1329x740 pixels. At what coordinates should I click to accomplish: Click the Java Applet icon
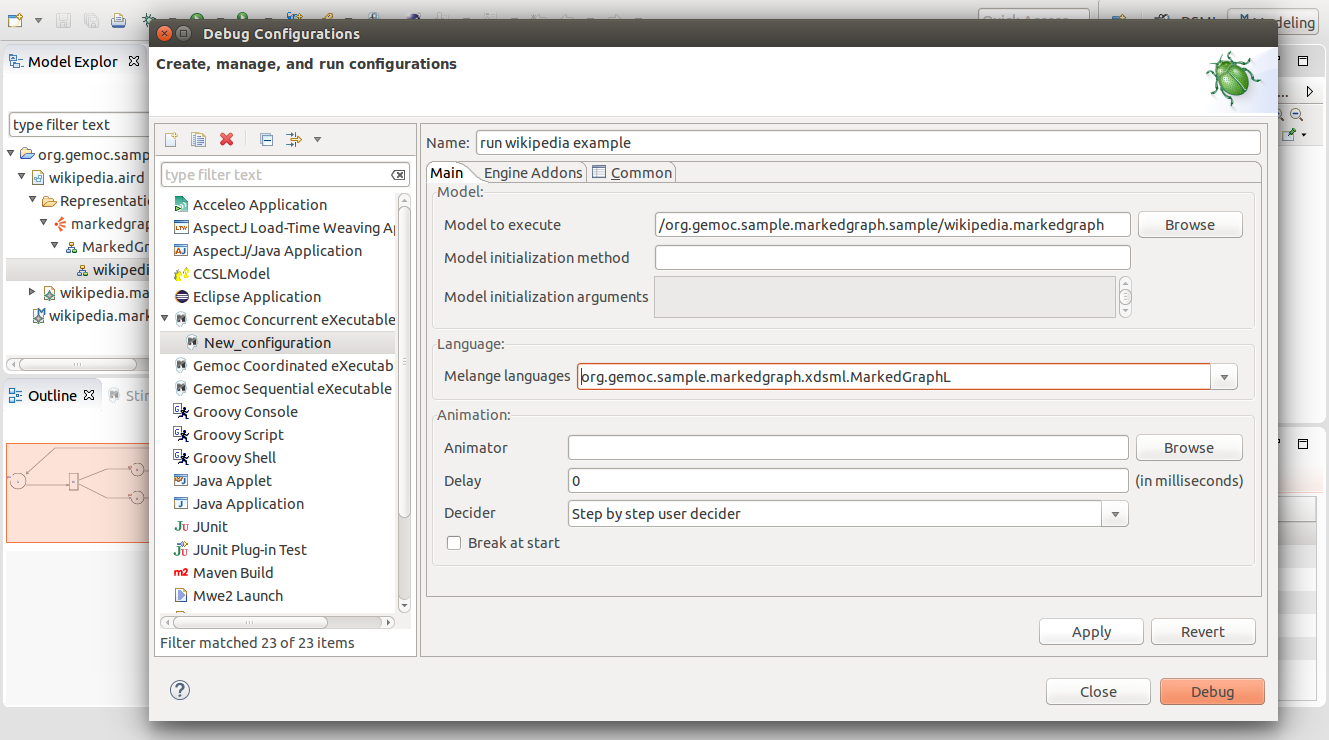click(181, 480)
